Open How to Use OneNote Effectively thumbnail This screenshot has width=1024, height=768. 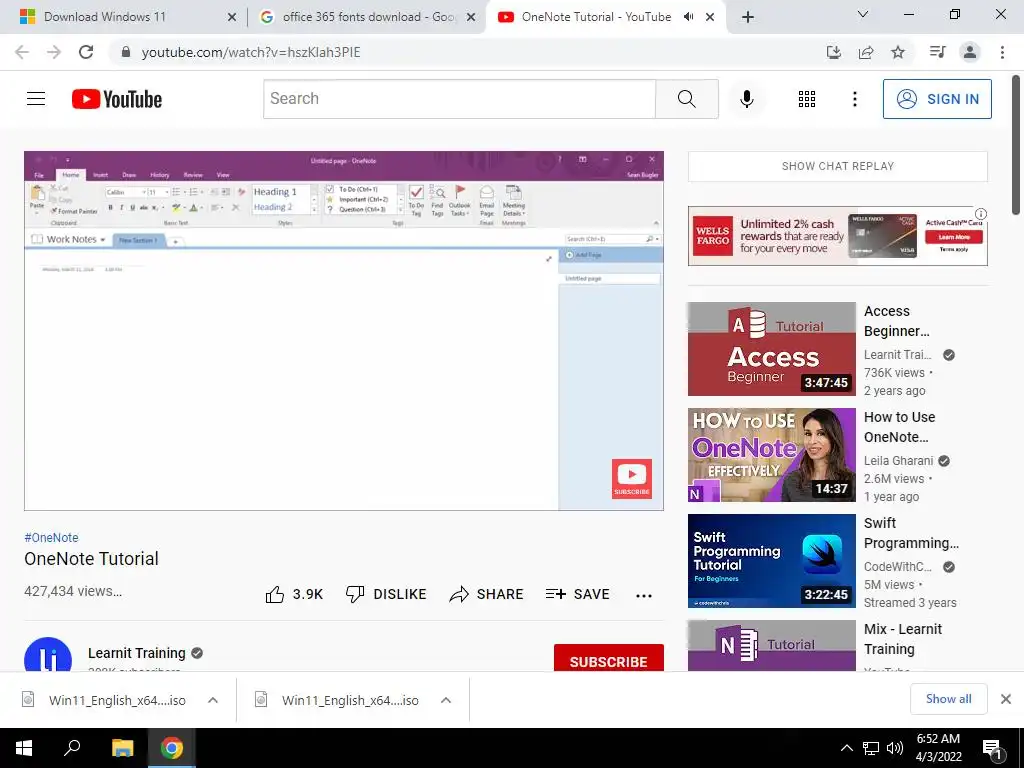[771, 455]
